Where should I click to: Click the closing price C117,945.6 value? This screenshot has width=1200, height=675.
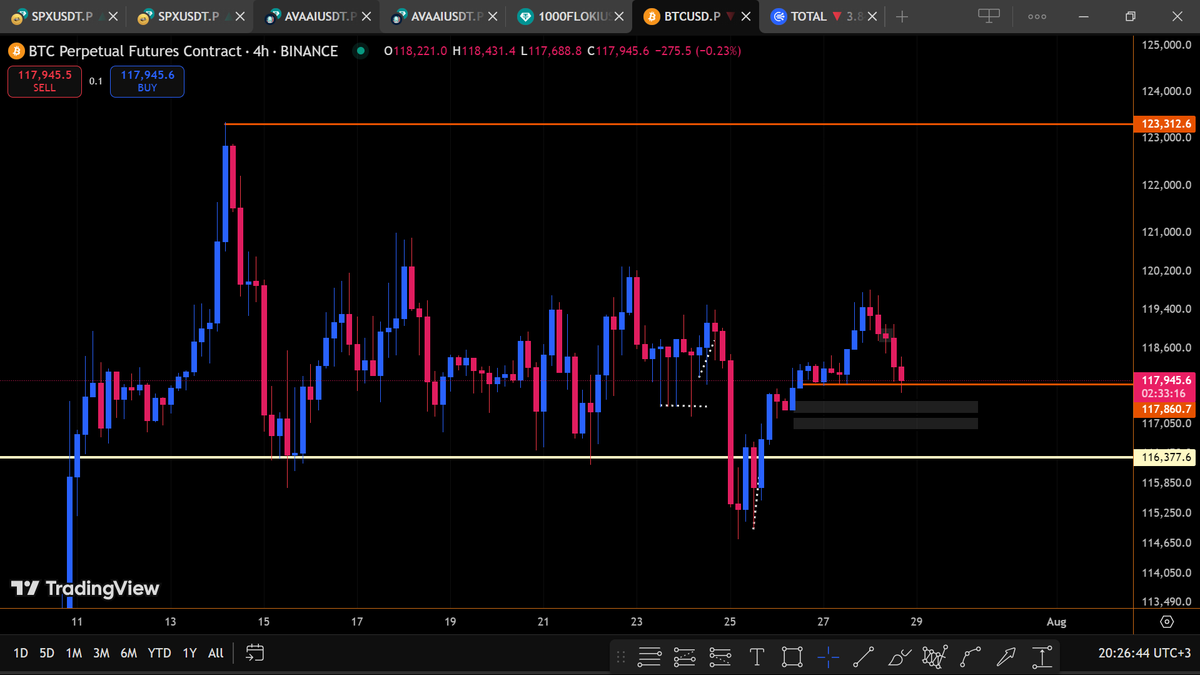[618, 51]
